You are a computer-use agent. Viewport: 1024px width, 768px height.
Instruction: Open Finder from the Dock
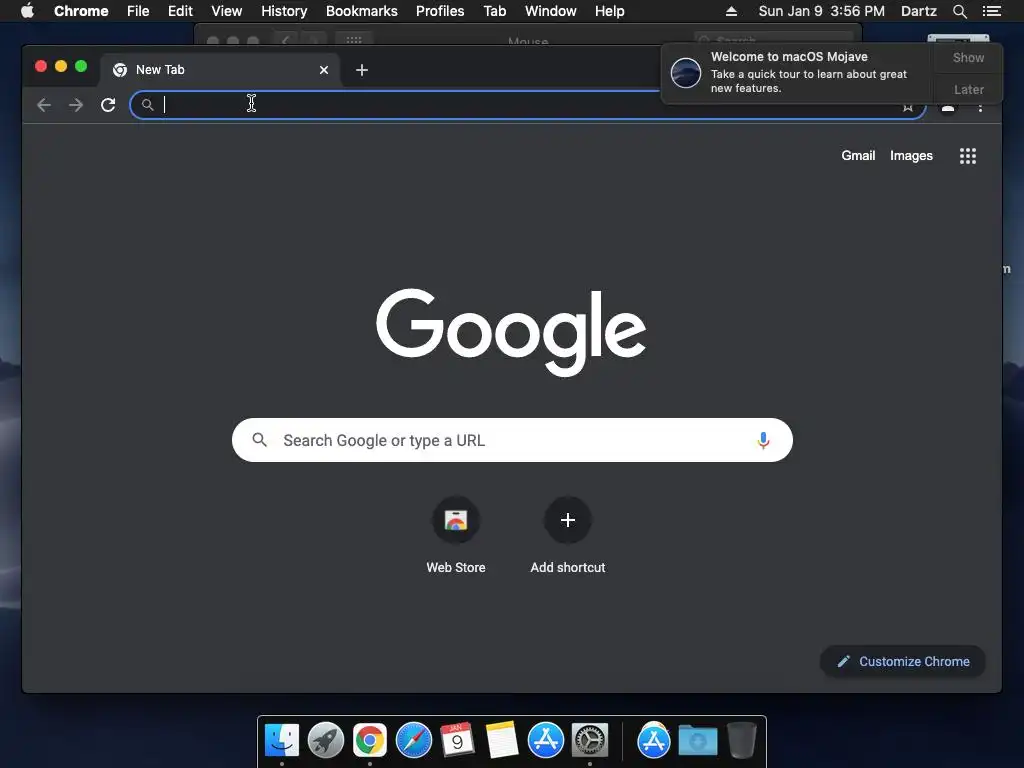click(282, 741)
